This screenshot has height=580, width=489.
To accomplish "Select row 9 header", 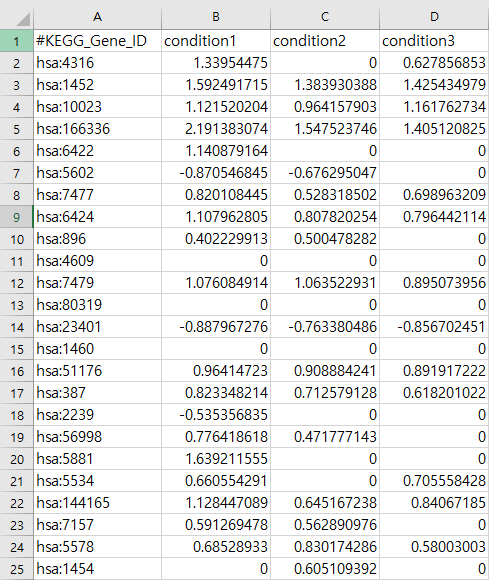I will click(x=16, y=217).
